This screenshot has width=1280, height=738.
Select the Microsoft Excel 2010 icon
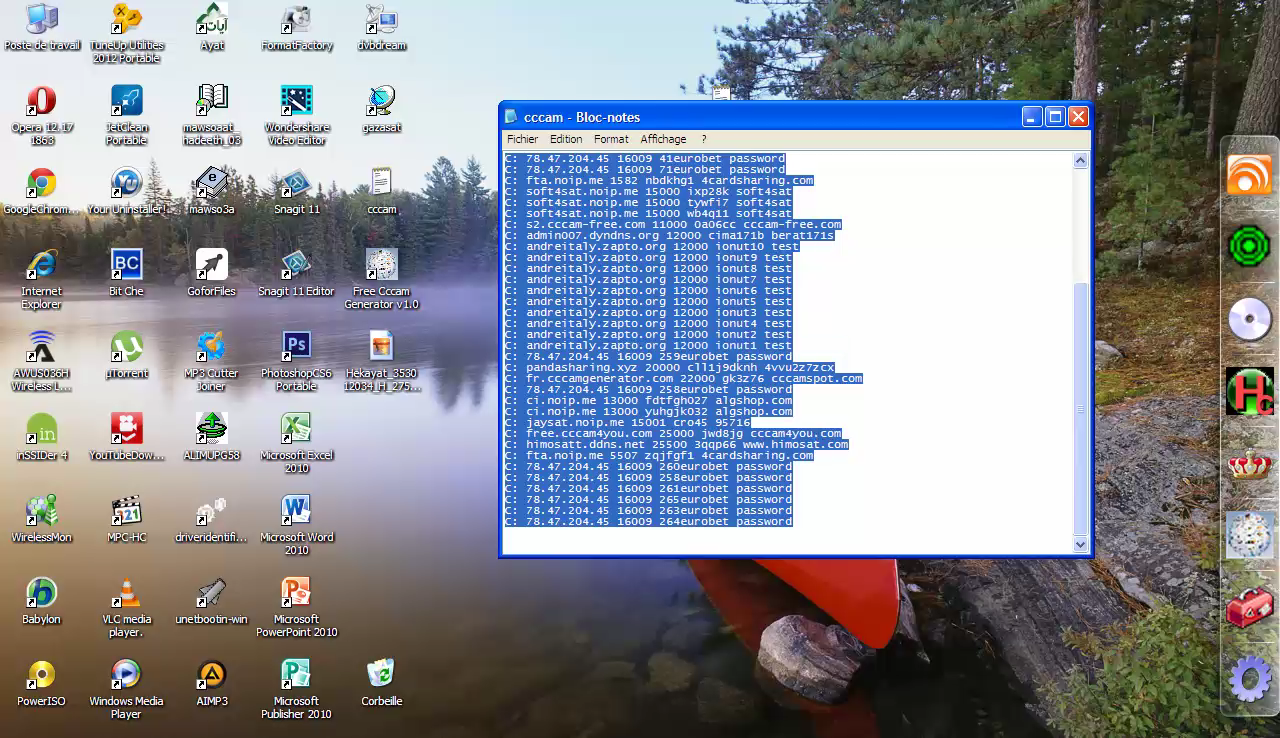296,430
